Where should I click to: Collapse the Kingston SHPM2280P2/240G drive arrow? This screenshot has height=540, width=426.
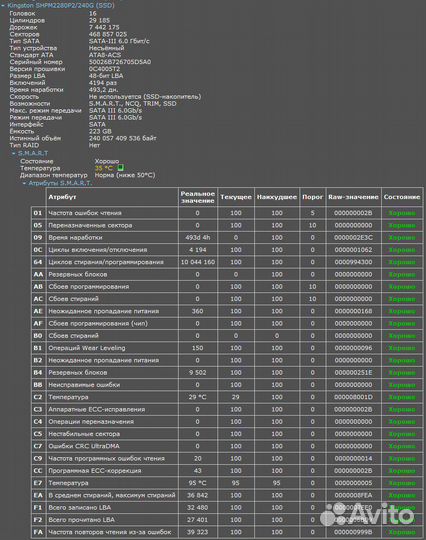coord(3,6)
